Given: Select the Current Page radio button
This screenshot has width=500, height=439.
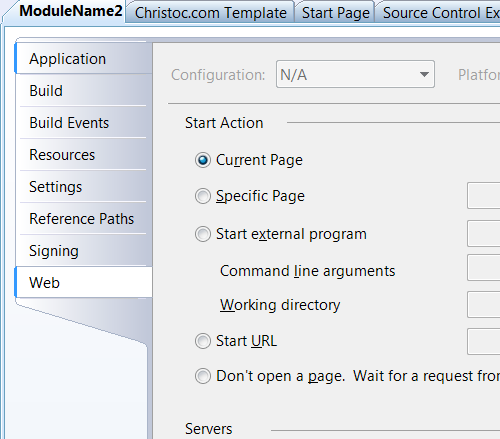Looking at the screenshot, I should pos(203,160).
